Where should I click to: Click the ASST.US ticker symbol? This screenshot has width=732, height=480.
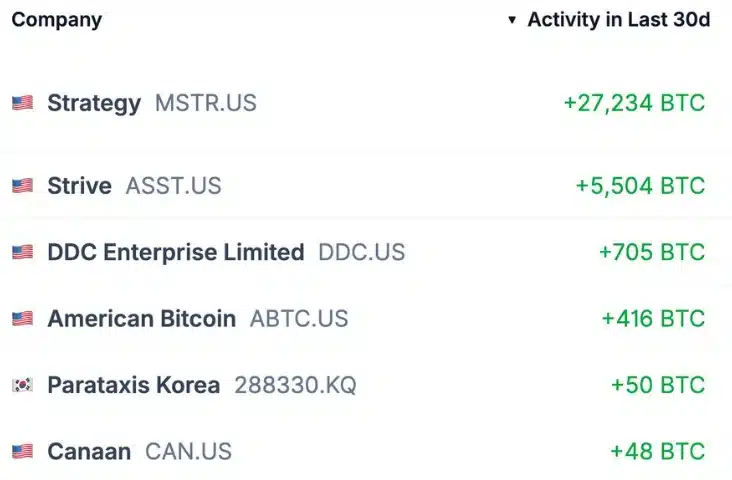click(x=173, y=186)
